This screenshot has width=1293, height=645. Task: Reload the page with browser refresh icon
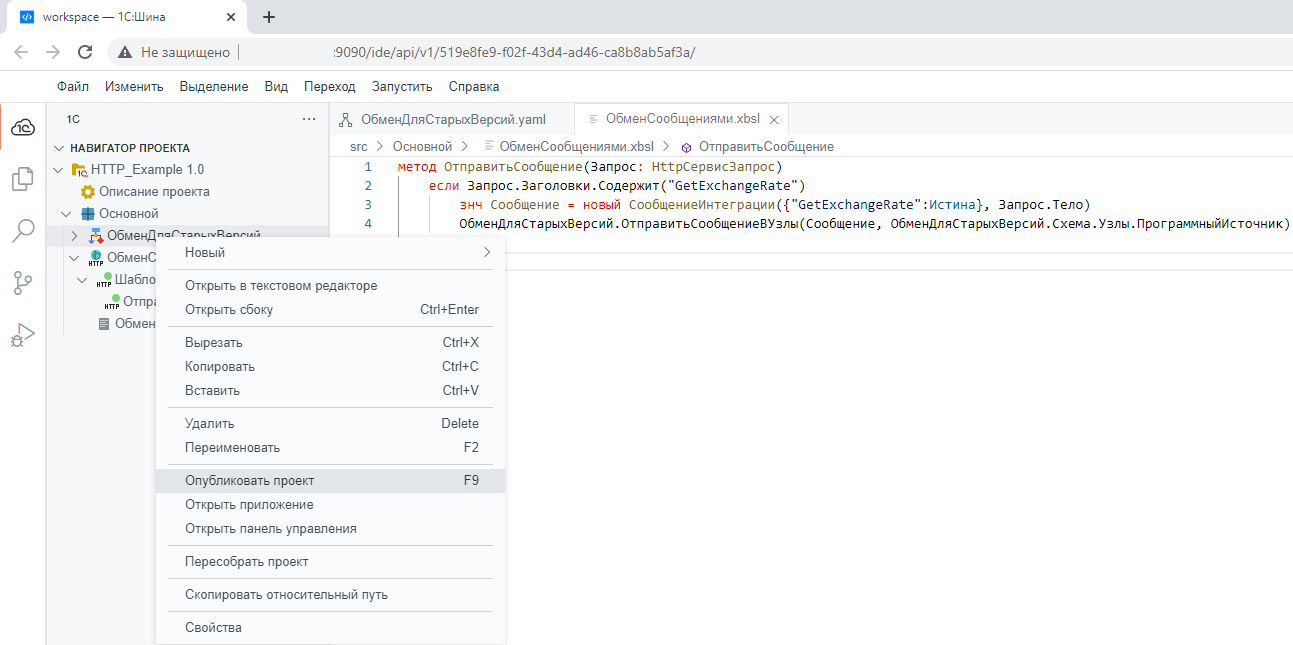[85, 52]
